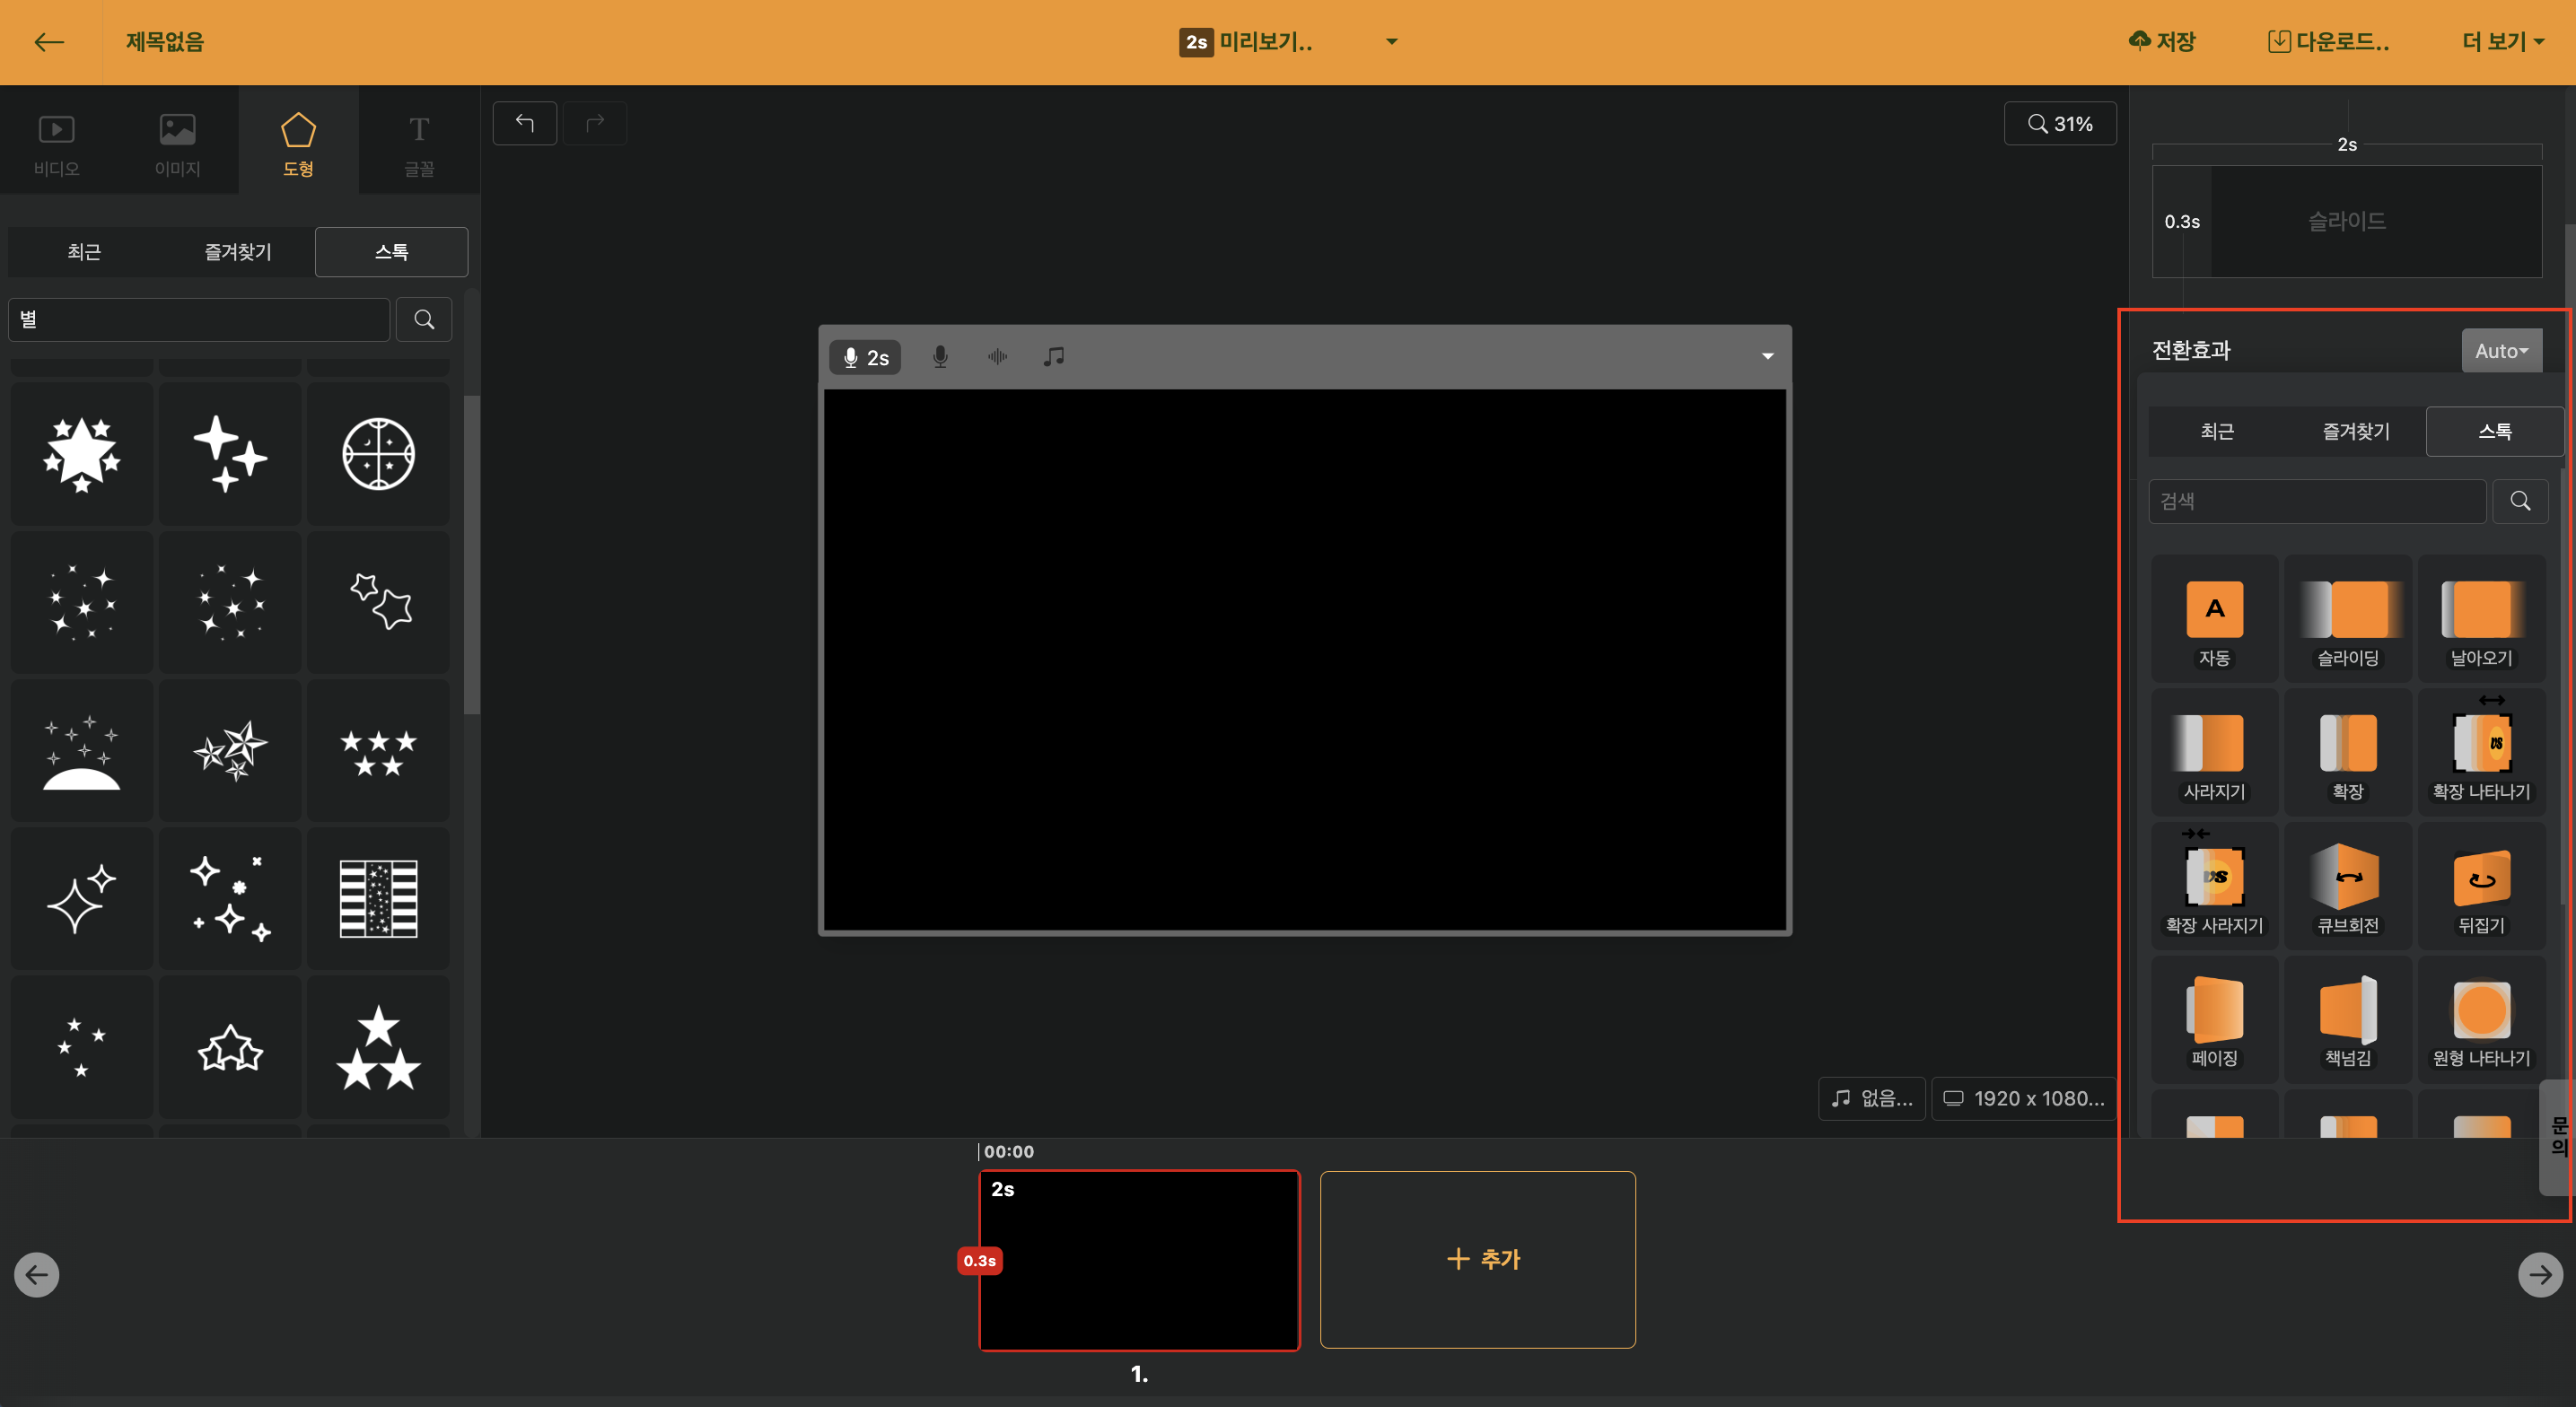Click the undo arrow button

(x=524, y=123)
